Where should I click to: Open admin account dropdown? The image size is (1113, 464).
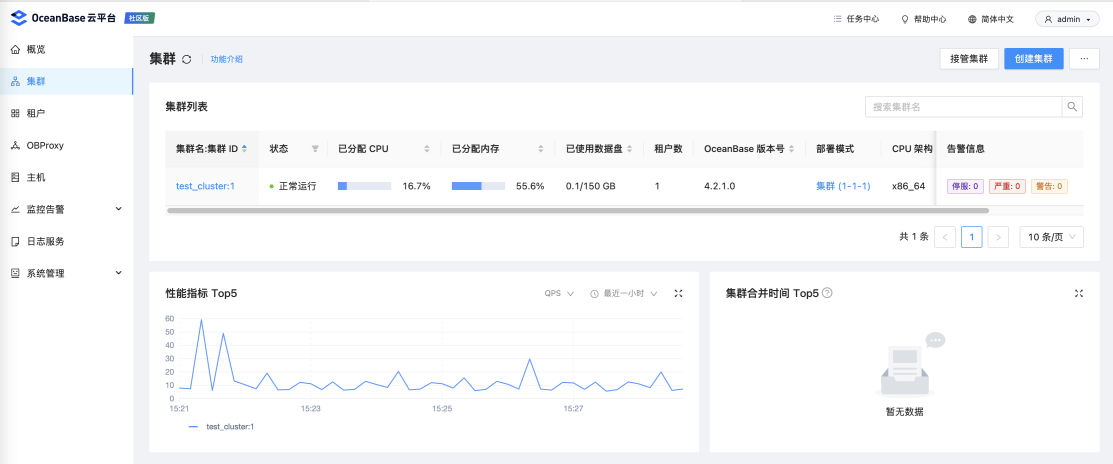(1067, 19)
